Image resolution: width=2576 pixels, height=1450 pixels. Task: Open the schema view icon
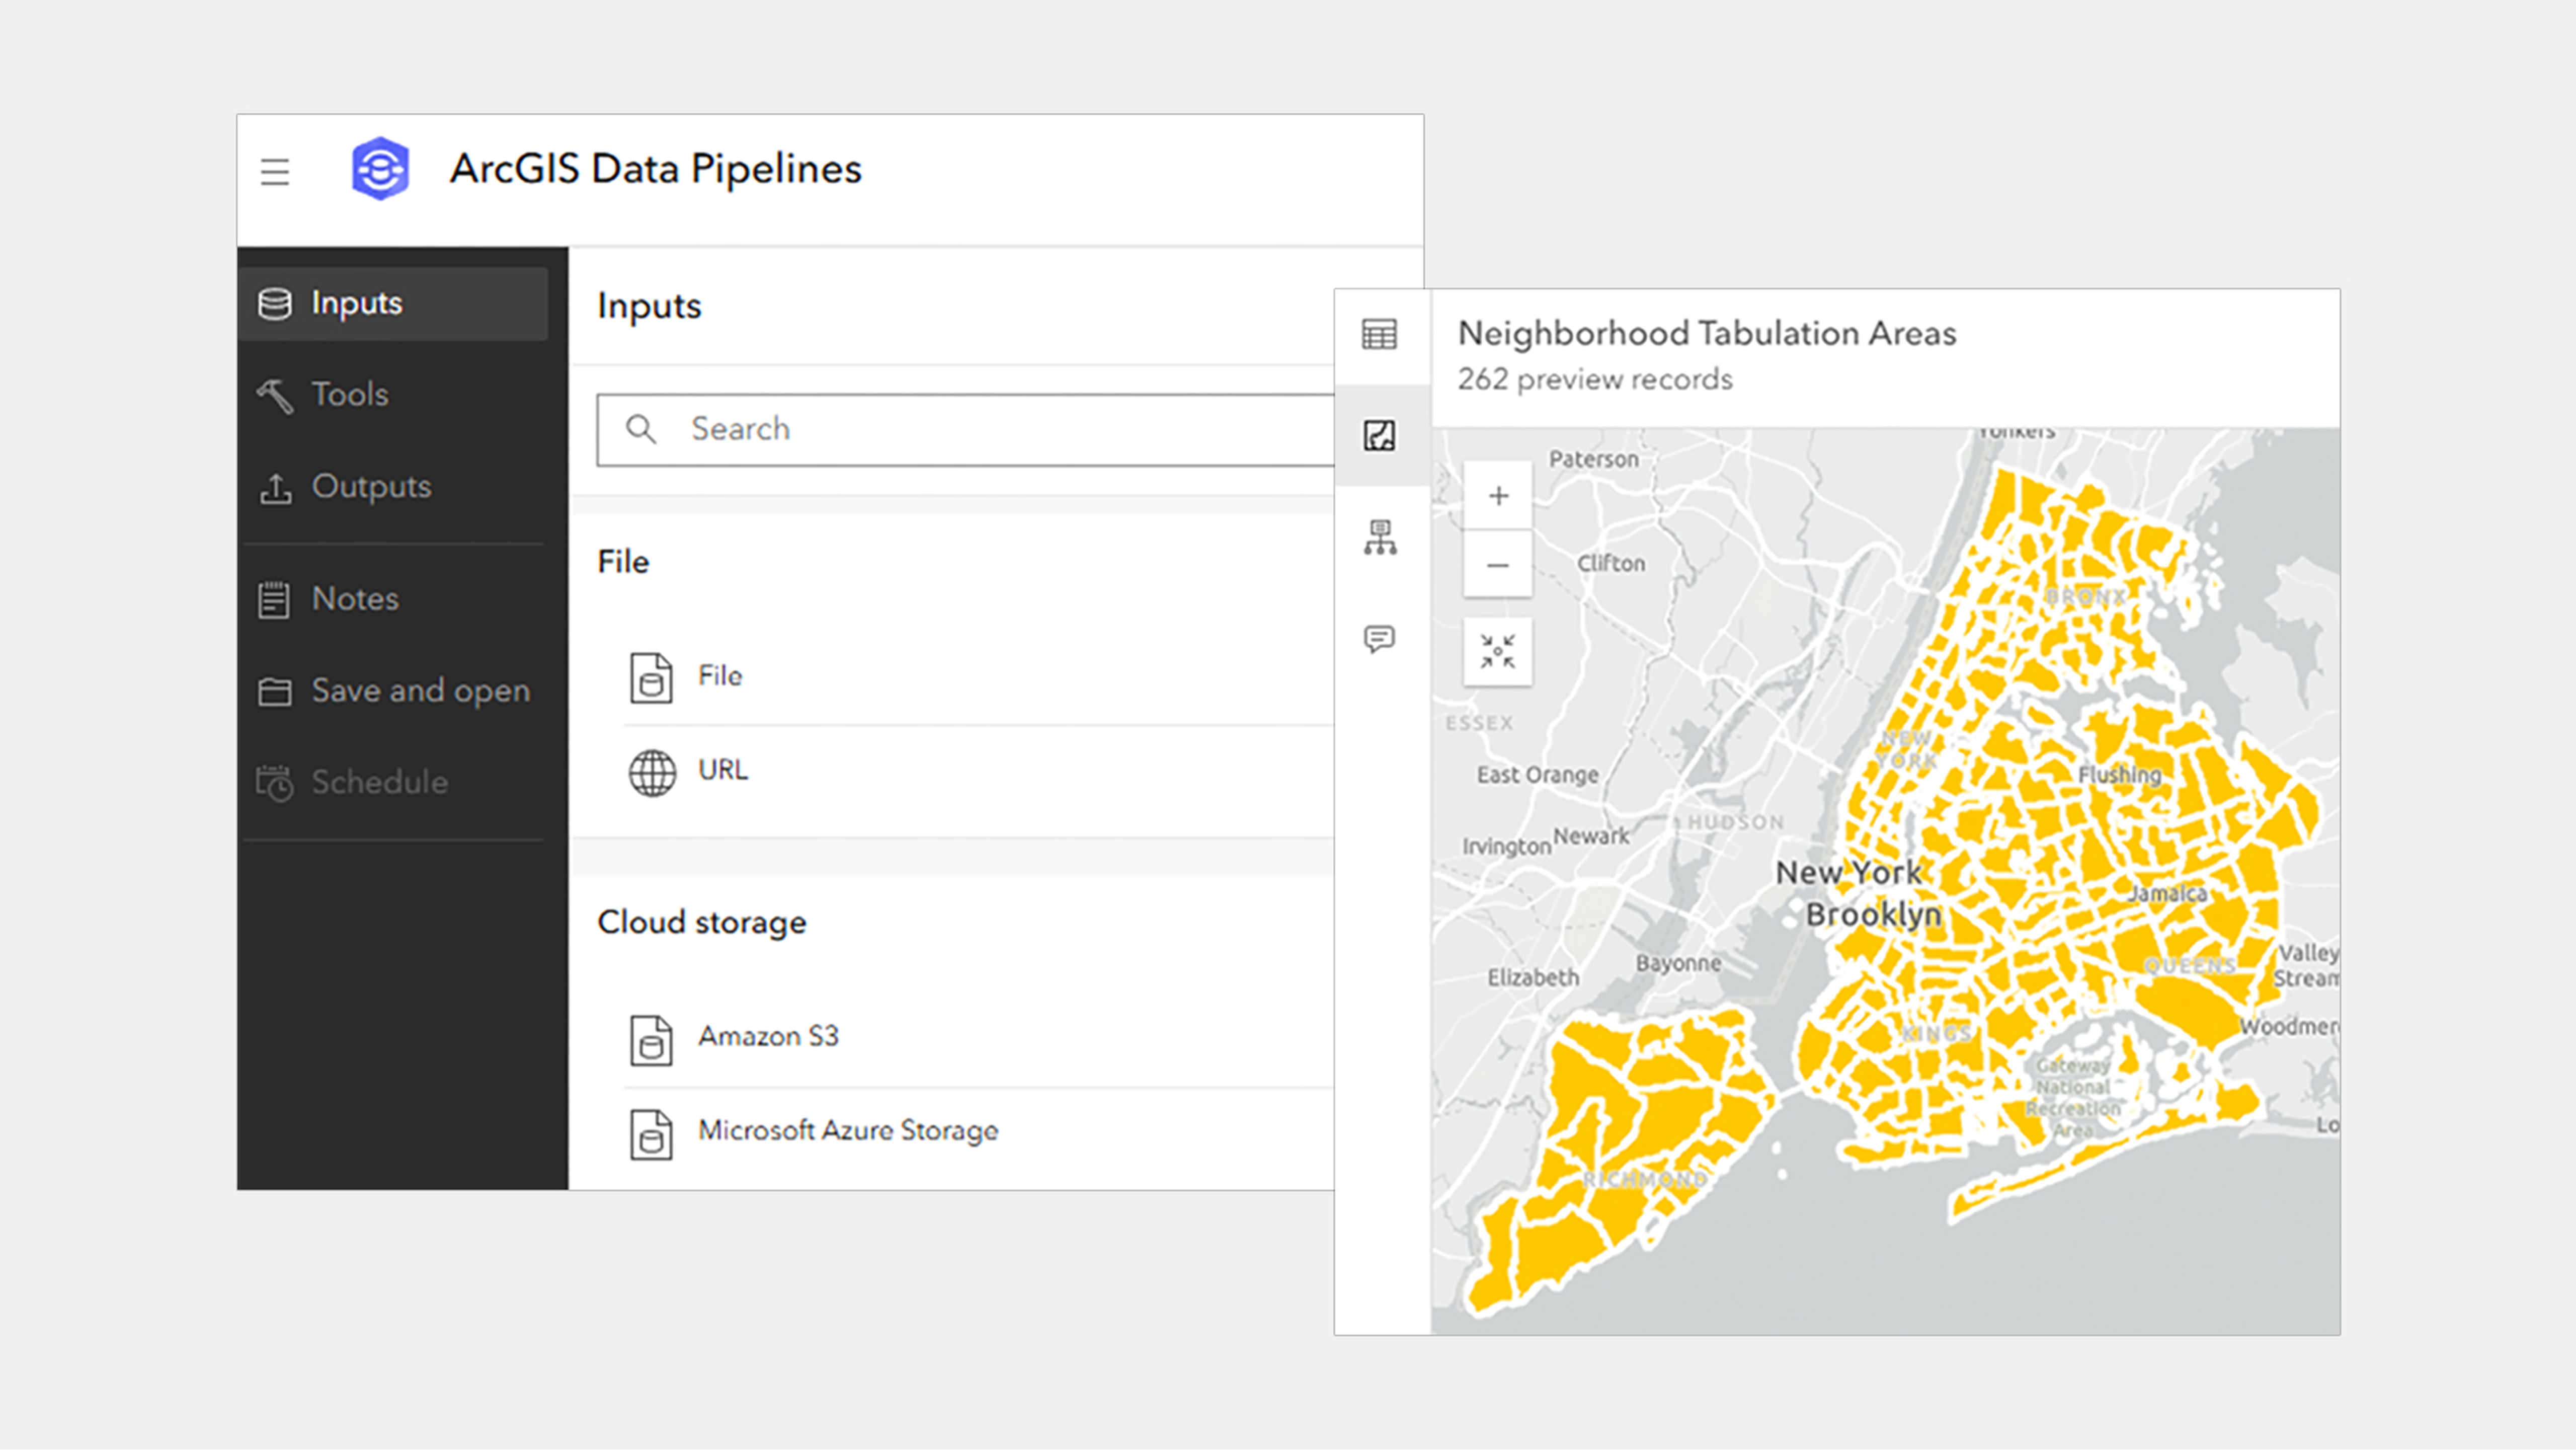1380,538
